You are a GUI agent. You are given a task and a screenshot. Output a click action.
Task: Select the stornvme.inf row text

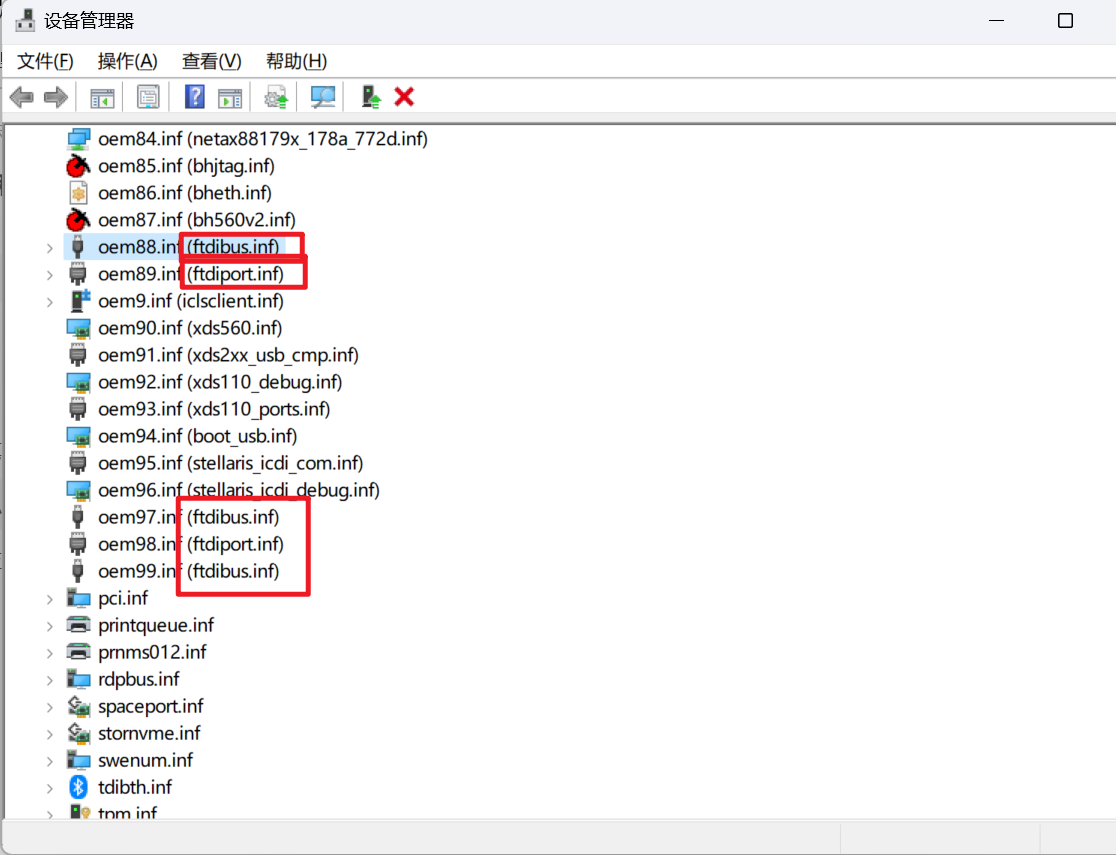[x=149, y=733]
